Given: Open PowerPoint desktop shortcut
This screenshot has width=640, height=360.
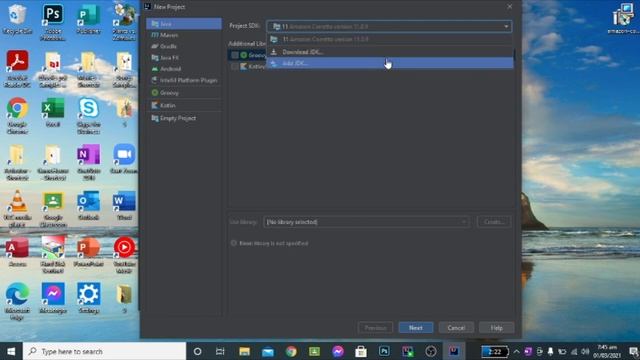Looking at the screenshot, I should pos(88,251).
